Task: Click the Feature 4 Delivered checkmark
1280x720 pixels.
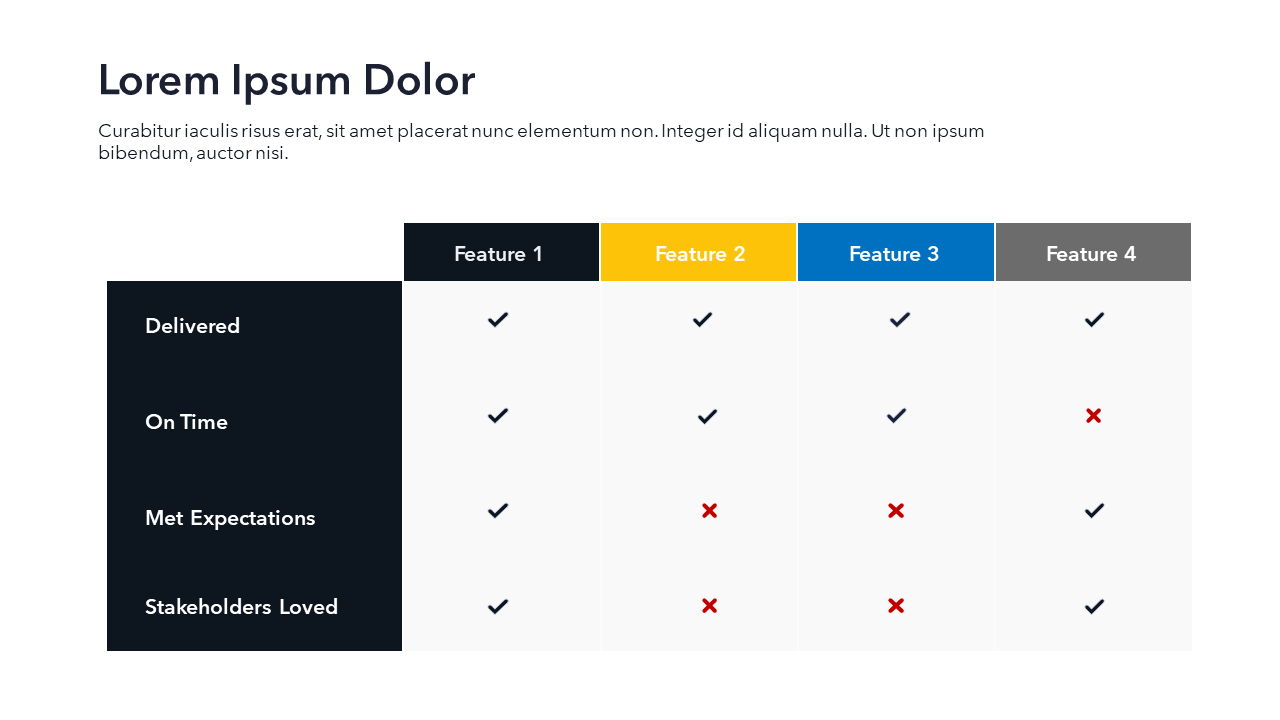Action: coord(1094,320)
